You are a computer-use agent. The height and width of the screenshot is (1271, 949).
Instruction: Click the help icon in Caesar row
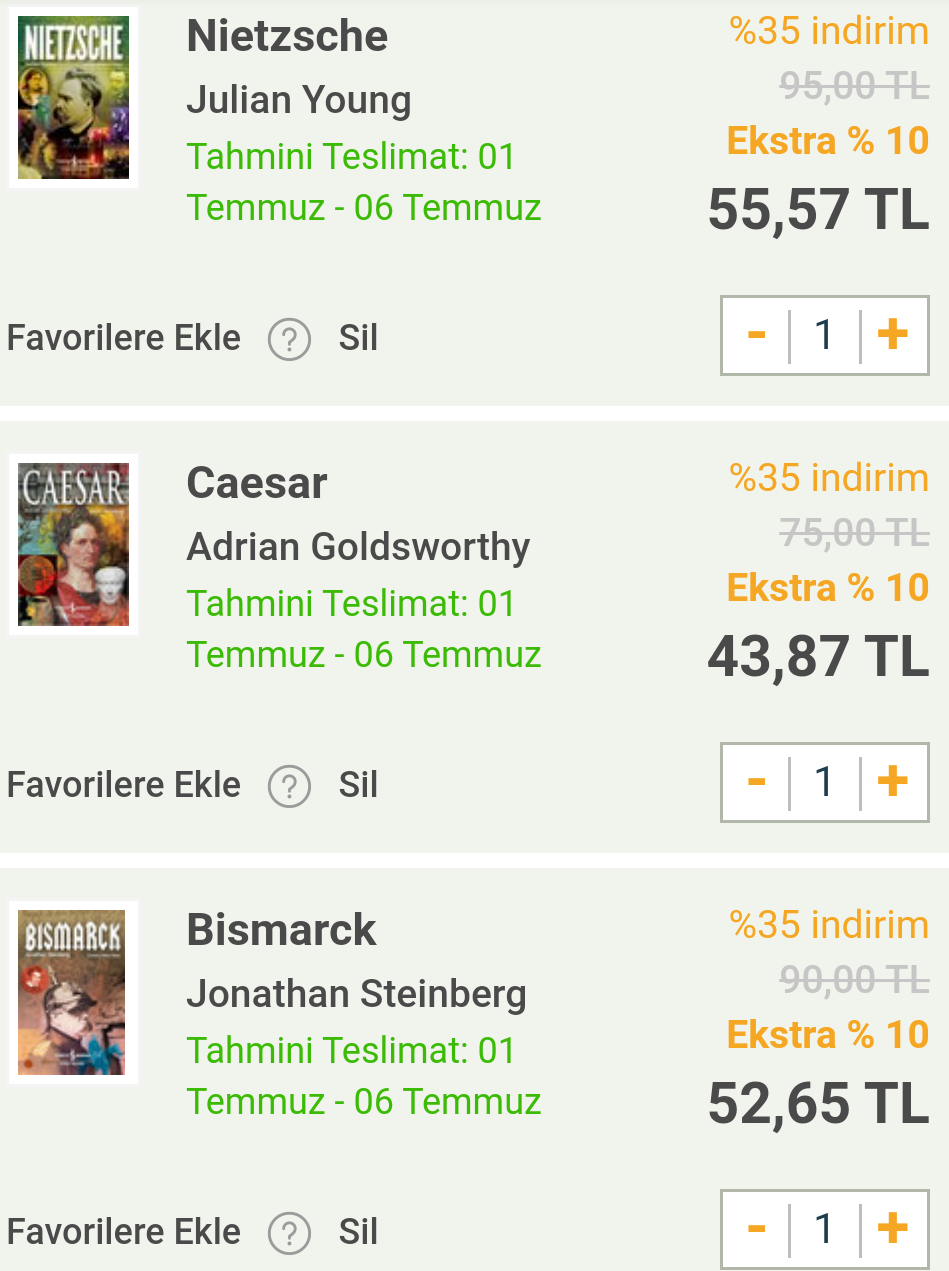tap(289, 786)
